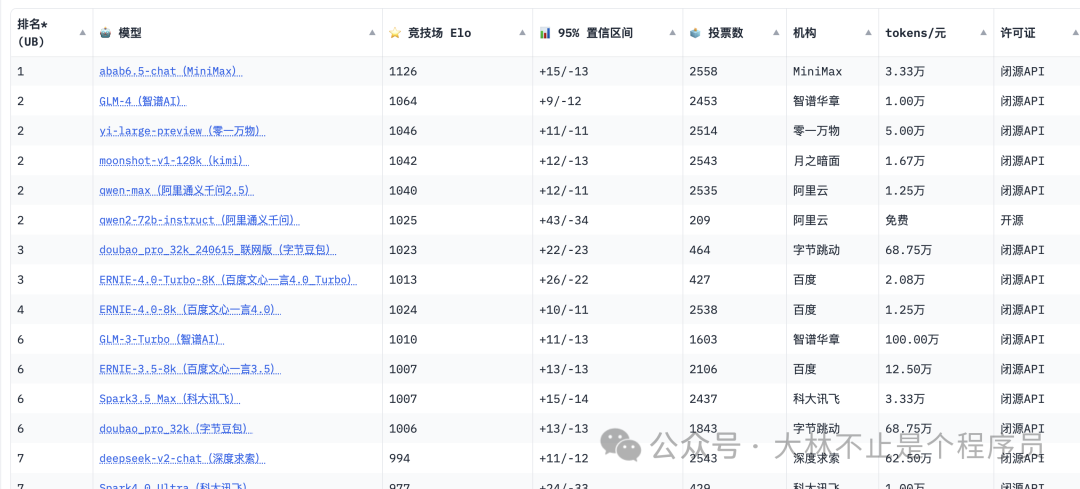Sort by 95% 置信区间 column arrow
Image resolution: width=1080 pixels, height=489 pixels.
(672, 32)
